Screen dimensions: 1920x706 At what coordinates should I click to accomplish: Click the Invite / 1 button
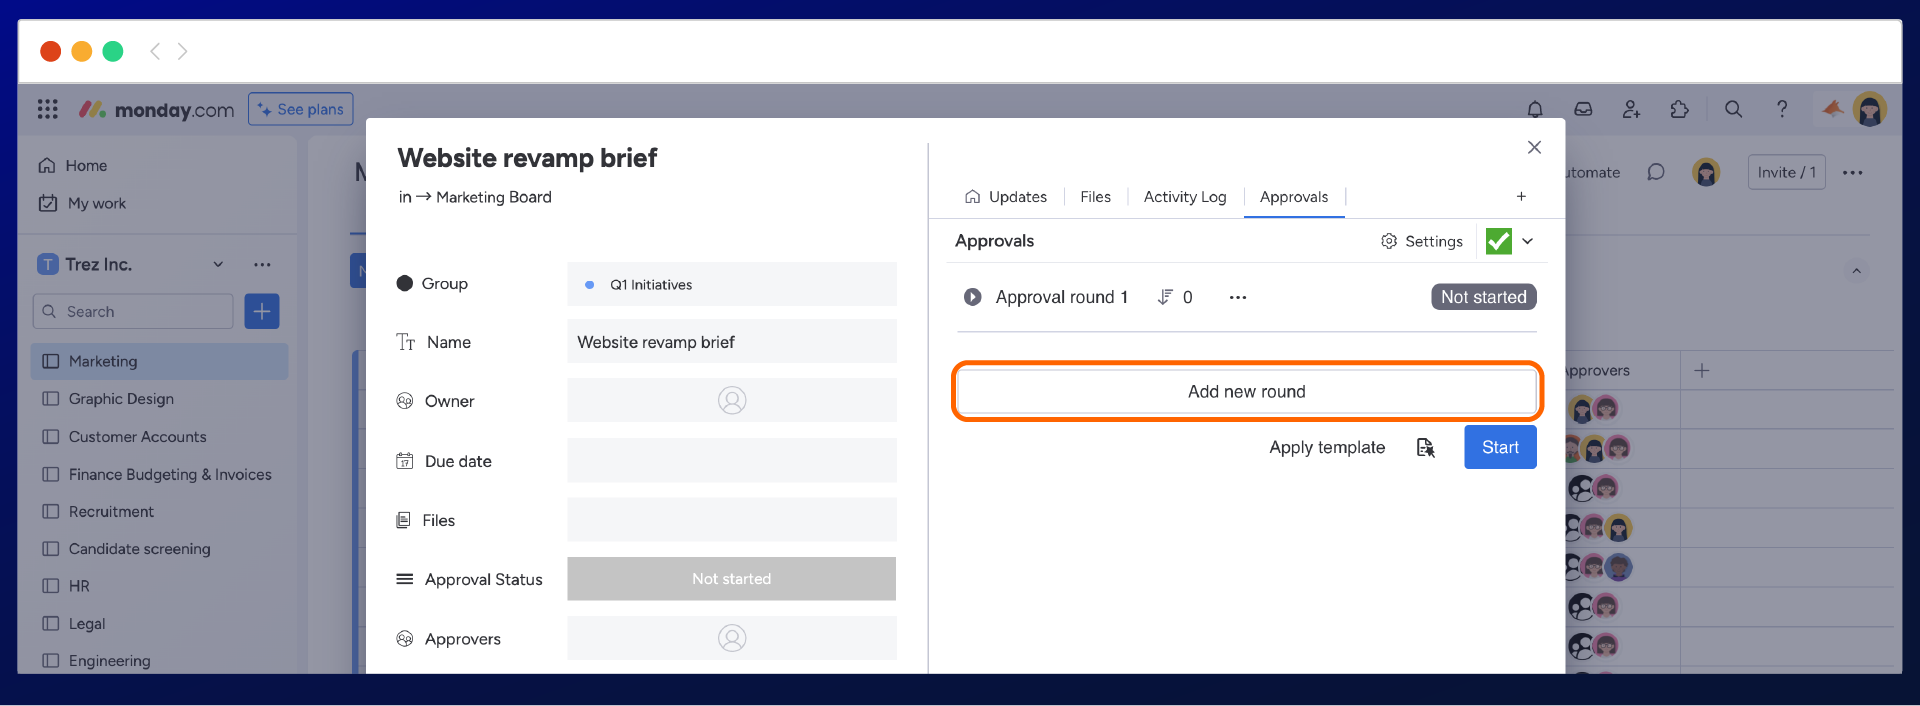pos(1787,172)
